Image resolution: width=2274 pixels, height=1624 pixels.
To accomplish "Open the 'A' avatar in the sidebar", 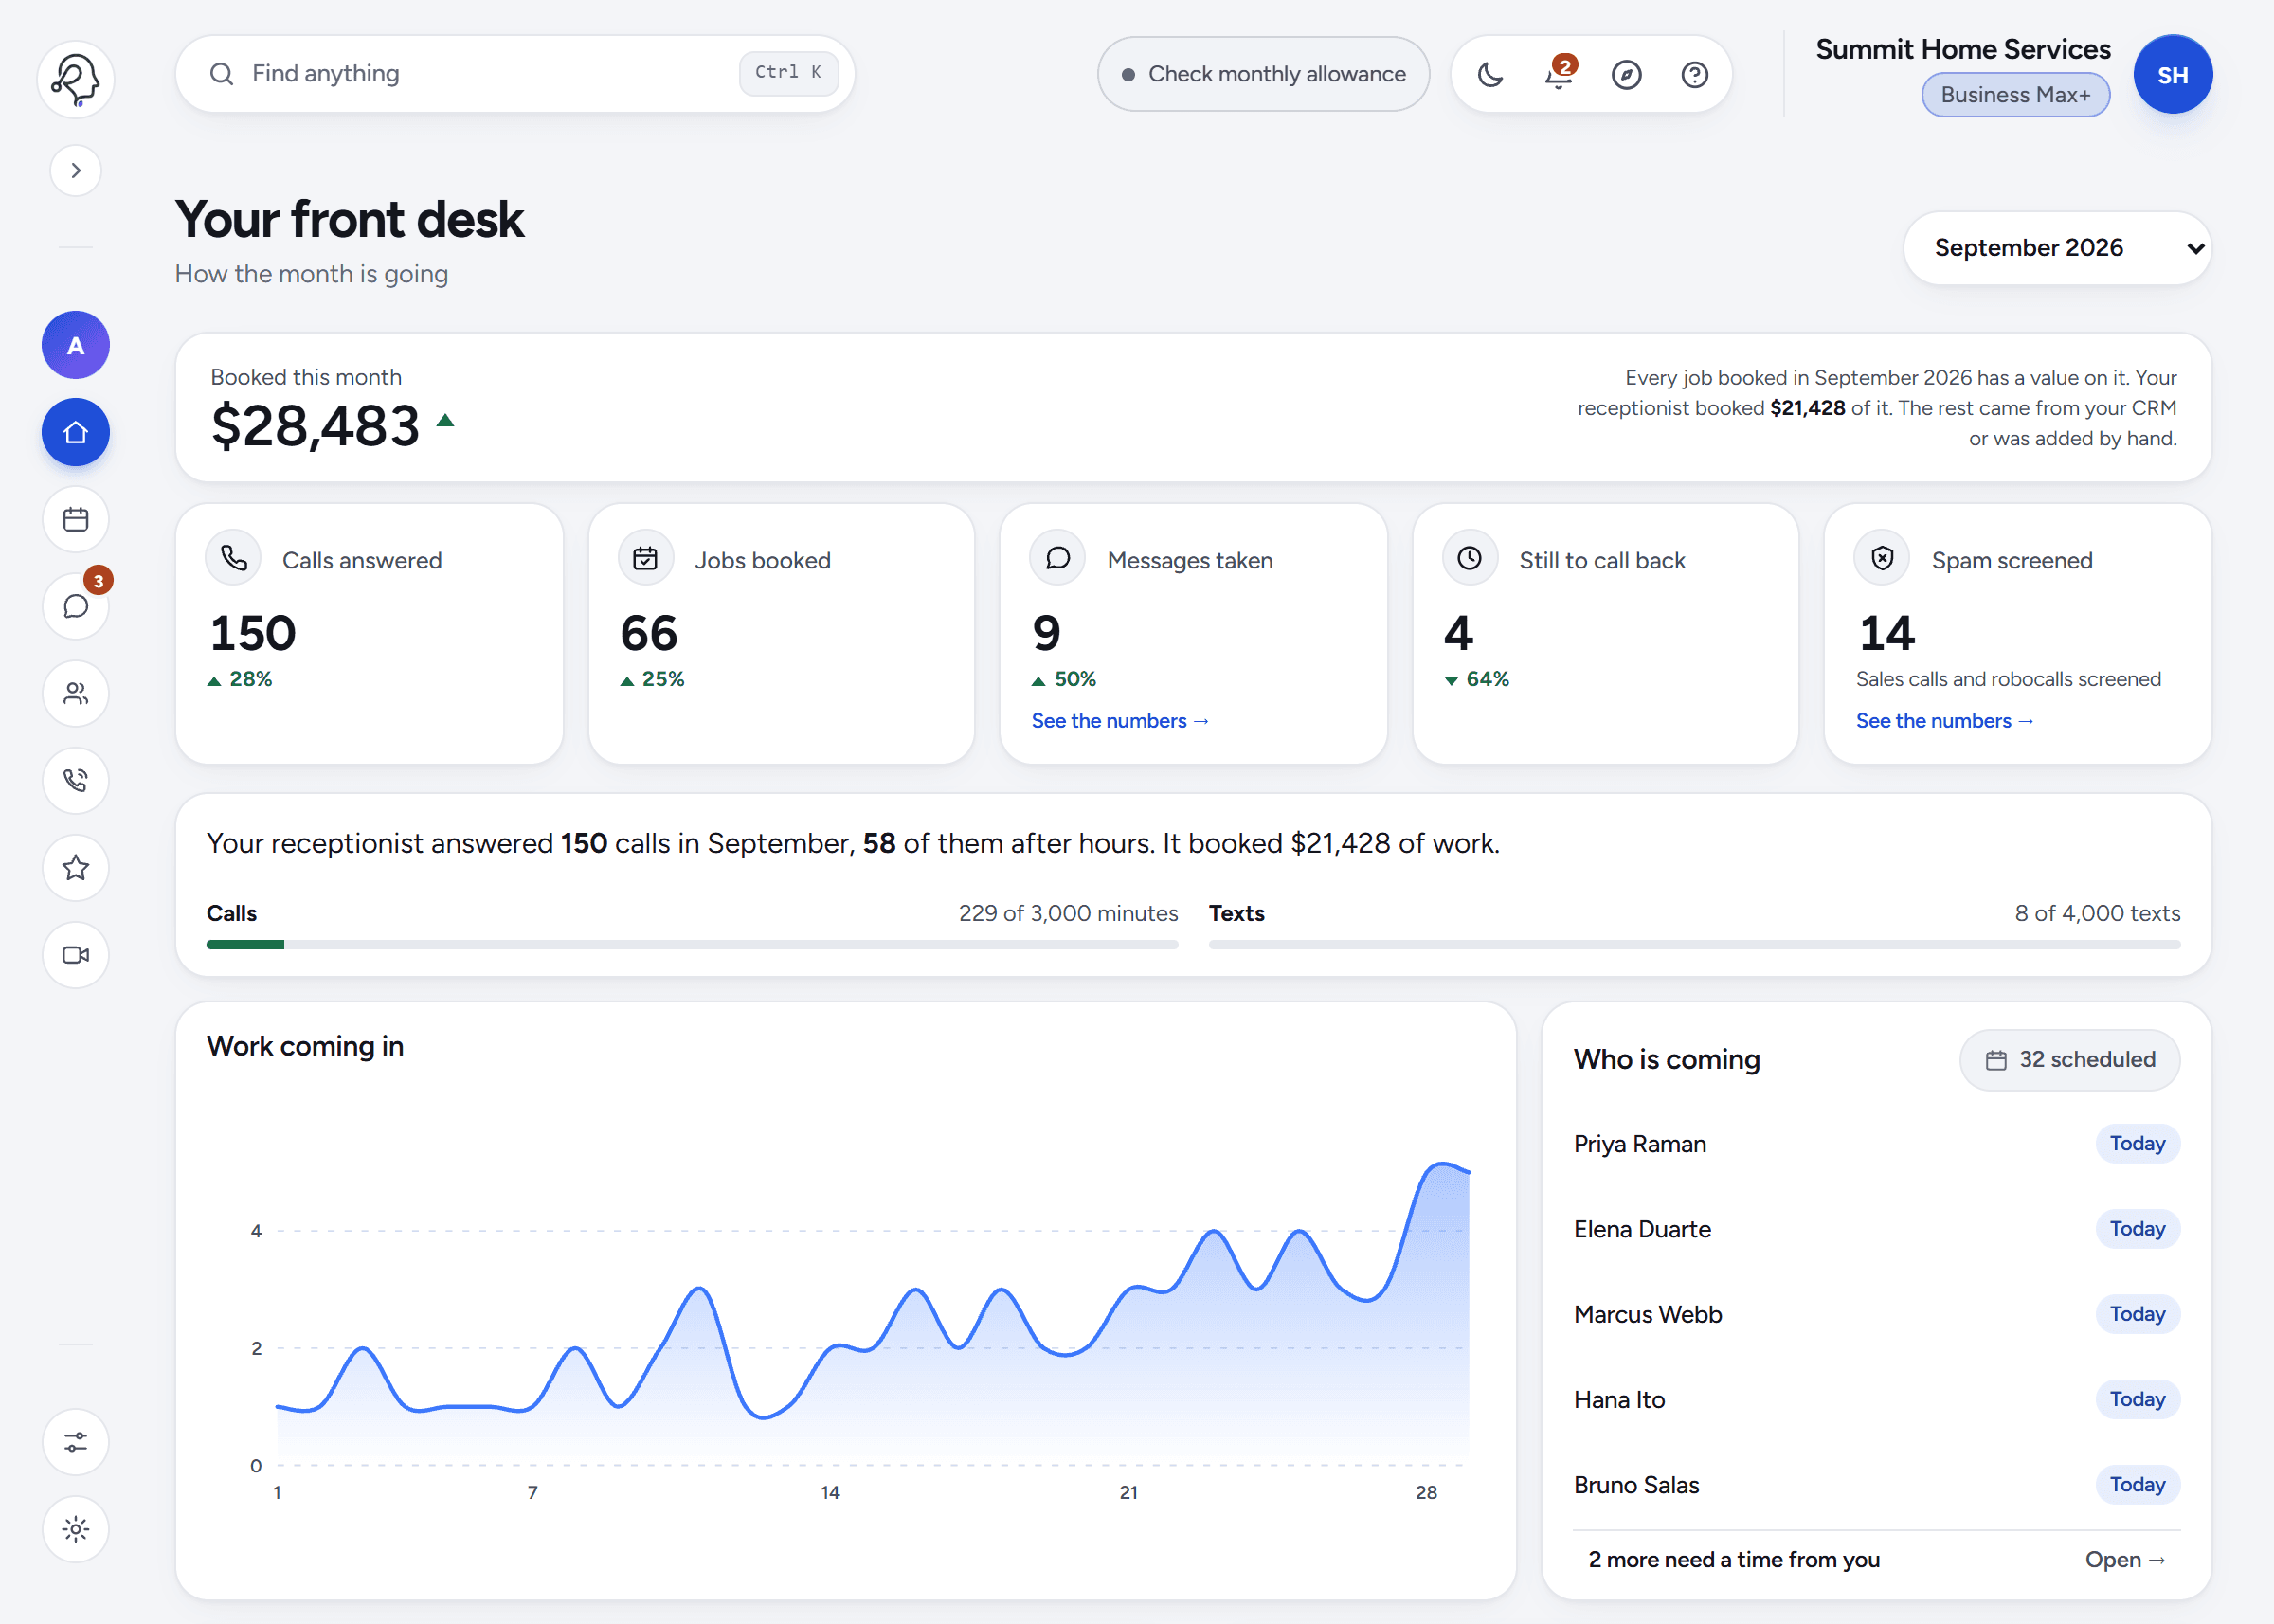I will 76,345.
